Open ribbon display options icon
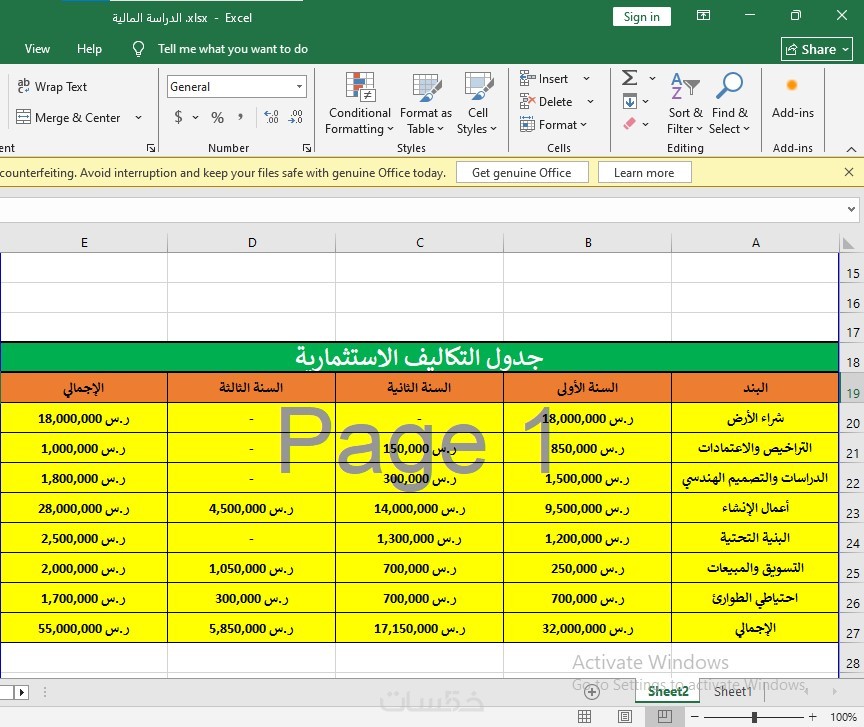Screen dimensions: 864x727 click(703, 15)
